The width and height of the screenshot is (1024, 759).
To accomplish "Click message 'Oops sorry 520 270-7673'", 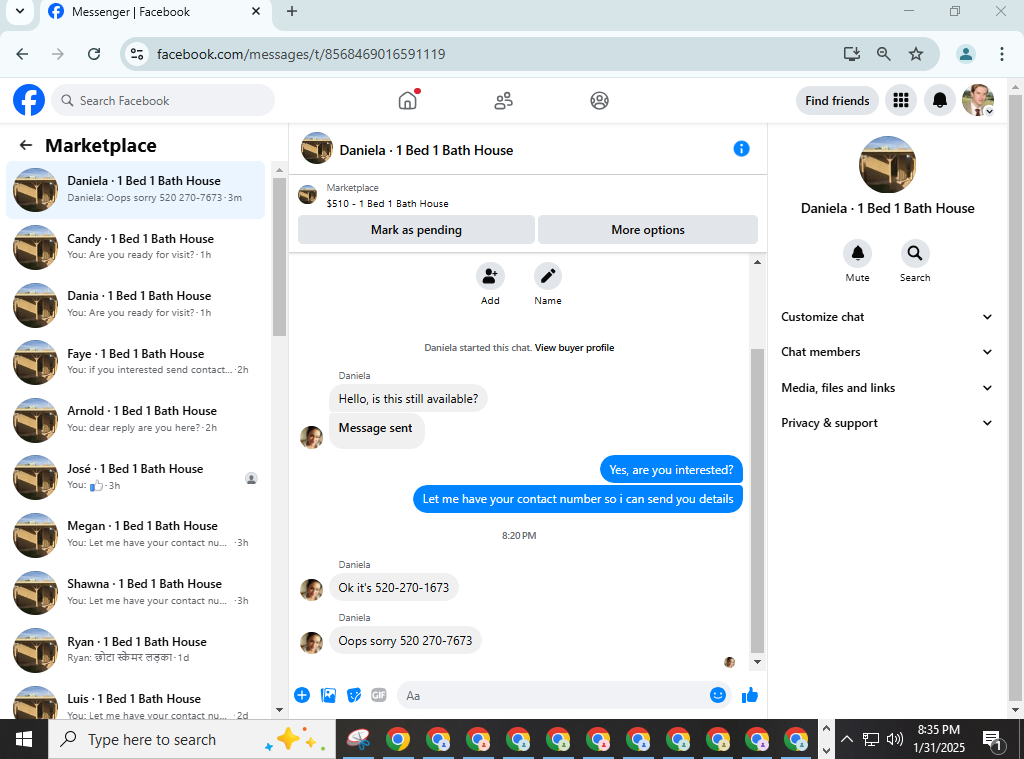I will [405, 641].
